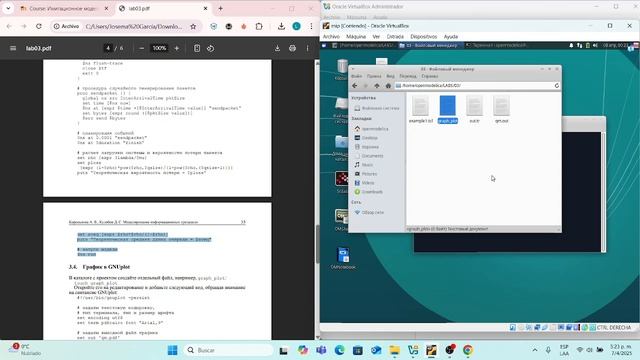Open Chrome downloads icon
The height and width of the screenshot is (360, 640).
click(x=281, y=26)
